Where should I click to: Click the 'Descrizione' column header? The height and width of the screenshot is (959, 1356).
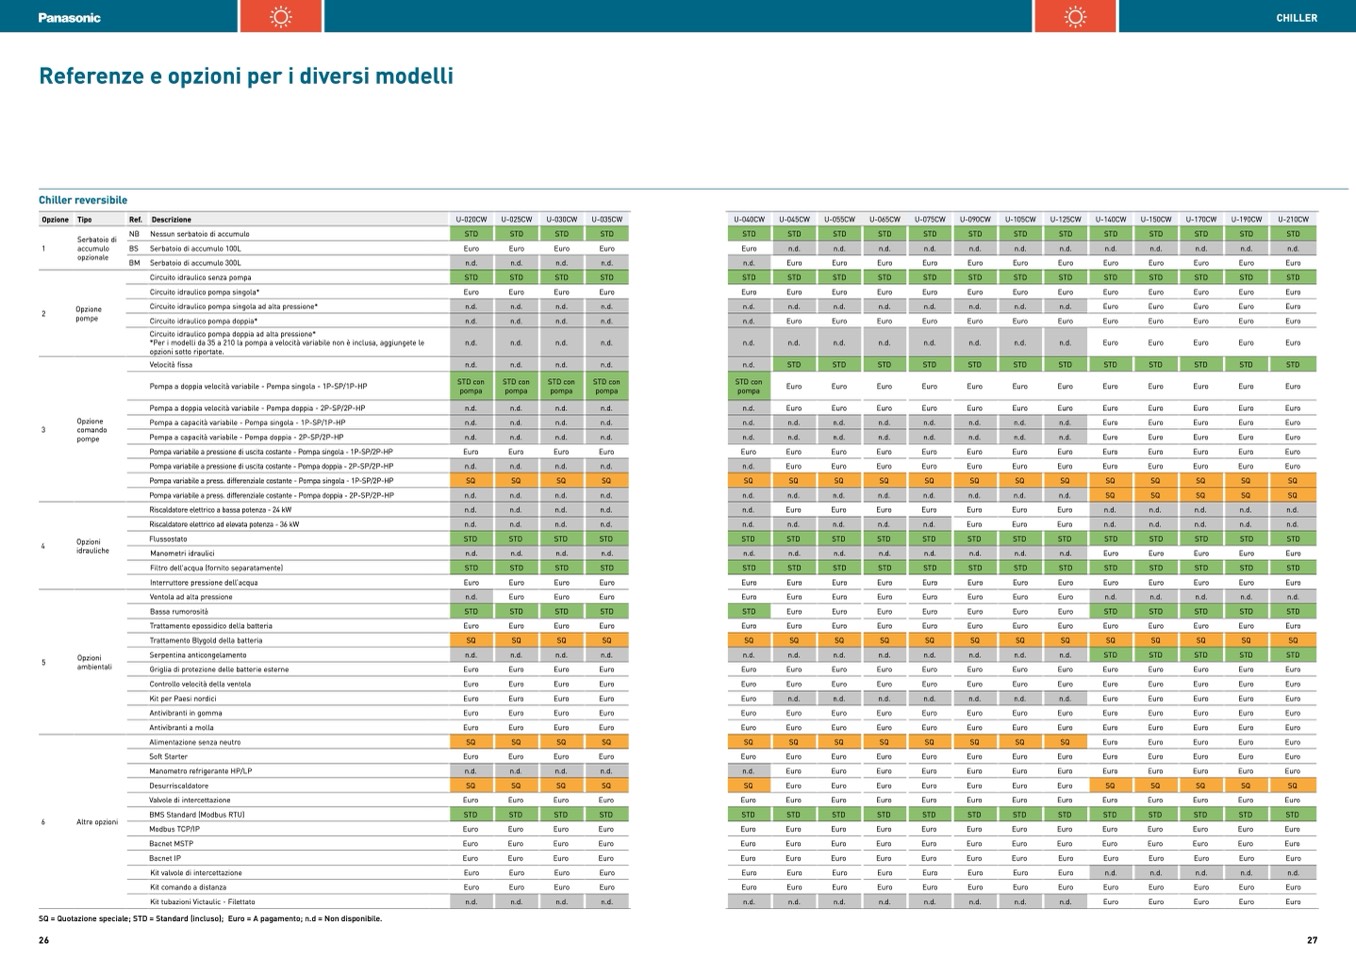click(171, 219)
